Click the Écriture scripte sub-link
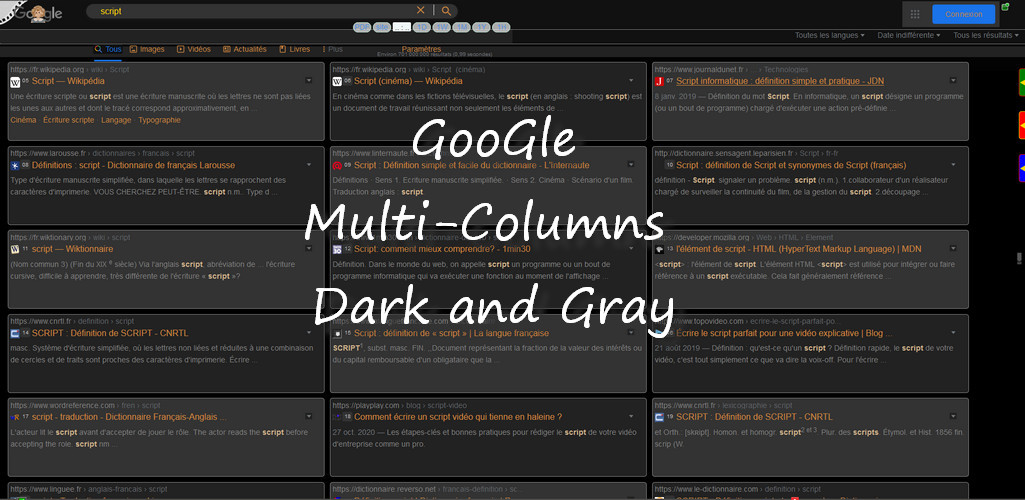The width and height of the screenshot is (1025, 500). click(x=69, y=120)
